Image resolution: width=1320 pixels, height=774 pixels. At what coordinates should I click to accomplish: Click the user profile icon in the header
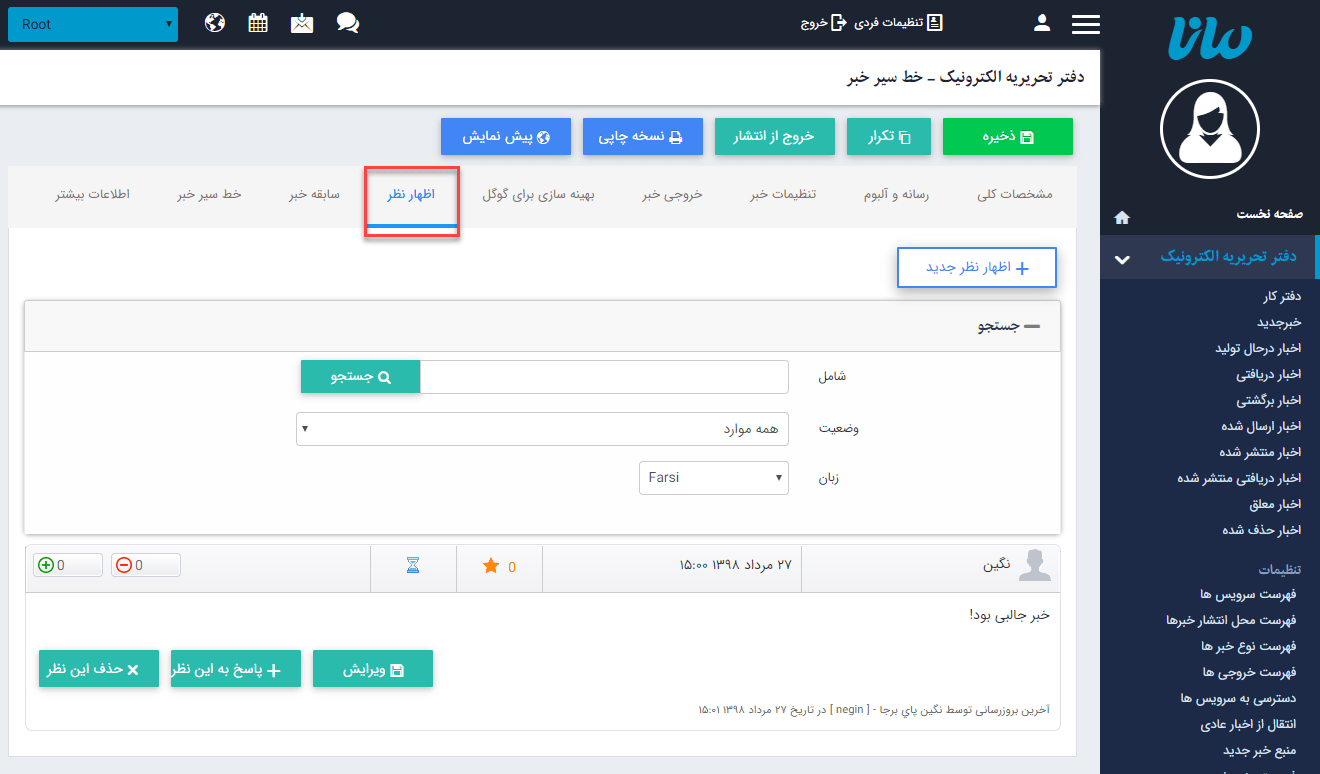(1042, 22)
